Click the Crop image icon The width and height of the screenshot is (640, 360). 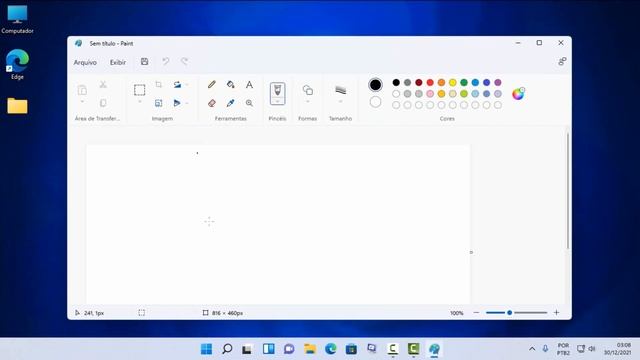point(159,84)
